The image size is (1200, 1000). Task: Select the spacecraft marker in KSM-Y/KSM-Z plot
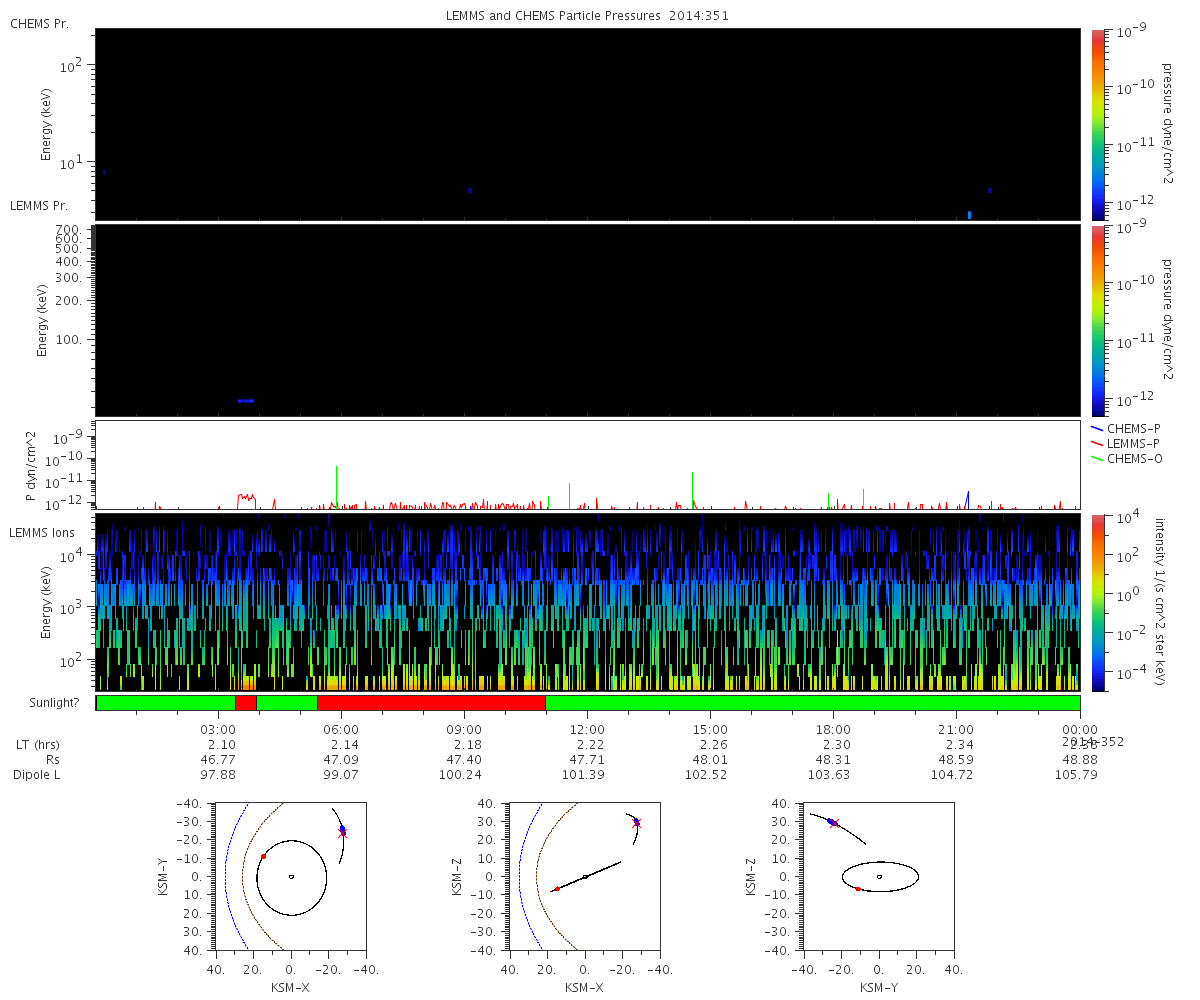pyautogui.click(x=831, y=822)
